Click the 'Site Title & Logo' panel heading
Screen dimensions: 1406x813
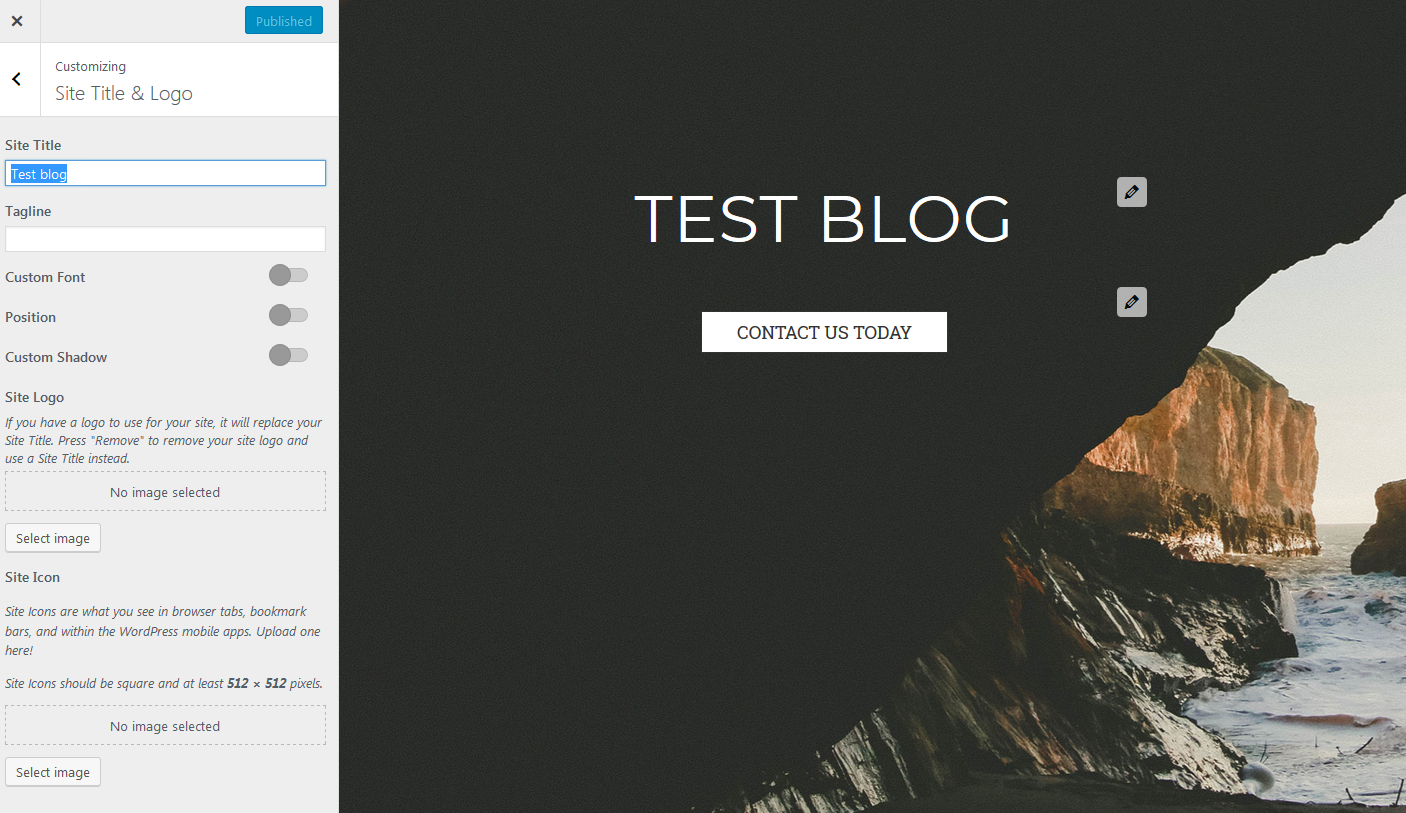(x=124, y=93)
